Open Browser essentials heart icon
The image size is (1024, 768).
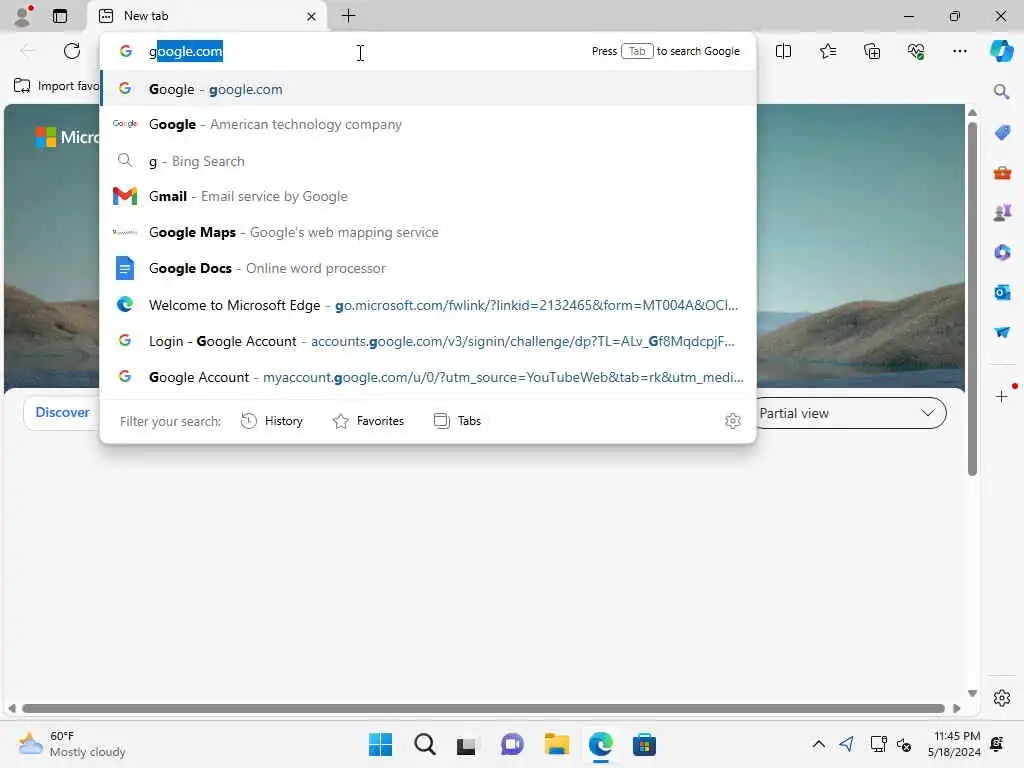916,51
